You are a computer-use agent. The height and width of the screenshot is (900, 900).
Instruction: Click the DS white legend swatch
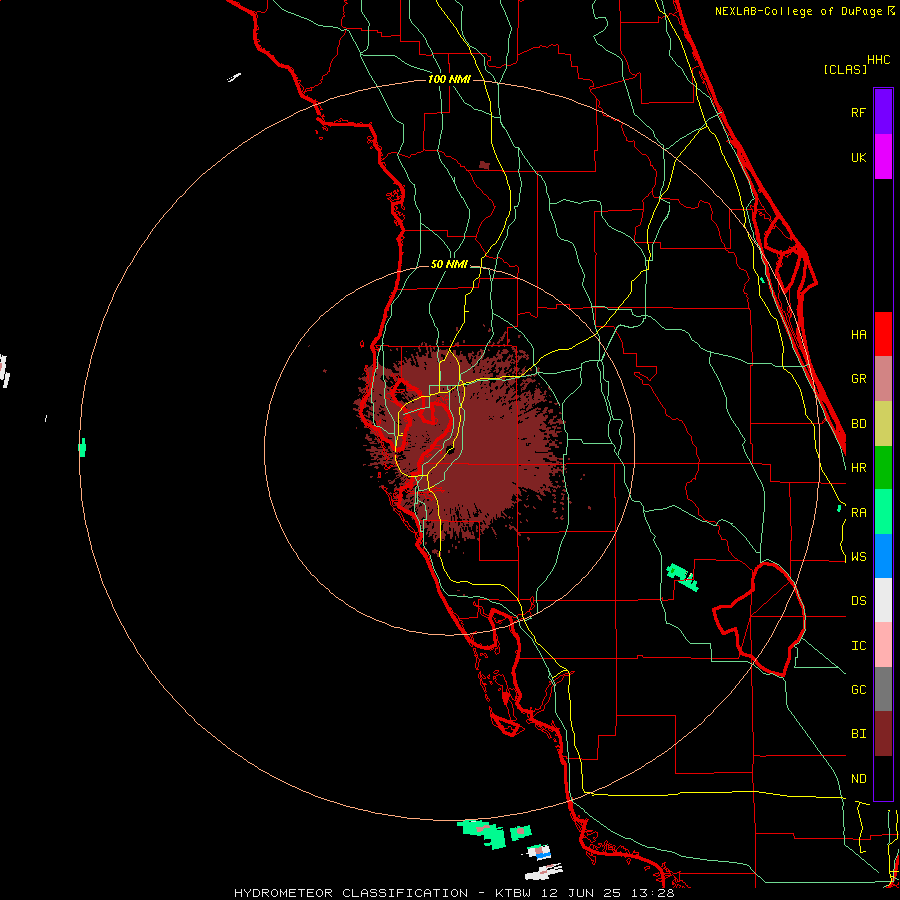883,600
